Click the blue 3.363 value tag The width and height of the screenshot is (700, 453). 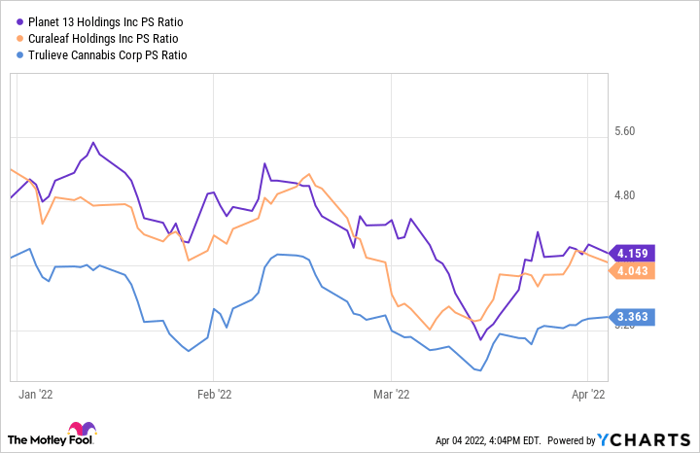pos(636,319)
